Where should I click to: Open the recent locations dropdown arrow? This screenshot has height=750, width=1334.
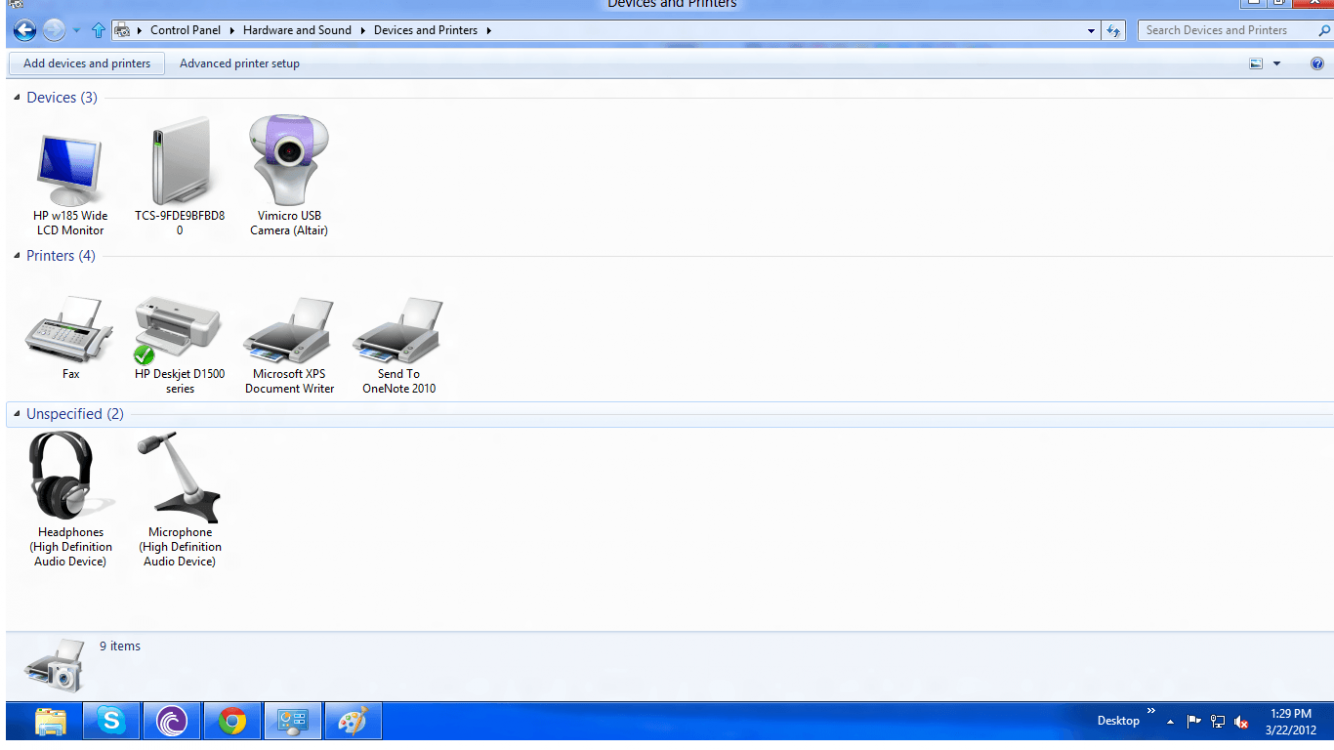point(77,31)
